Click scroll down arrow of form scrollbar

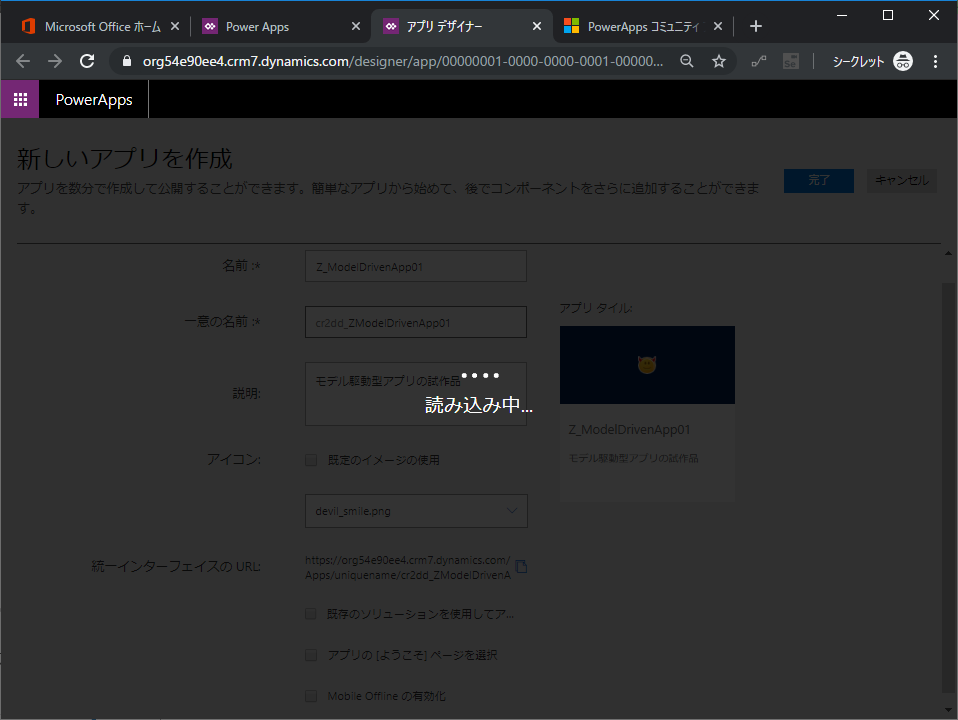[948, 710]
